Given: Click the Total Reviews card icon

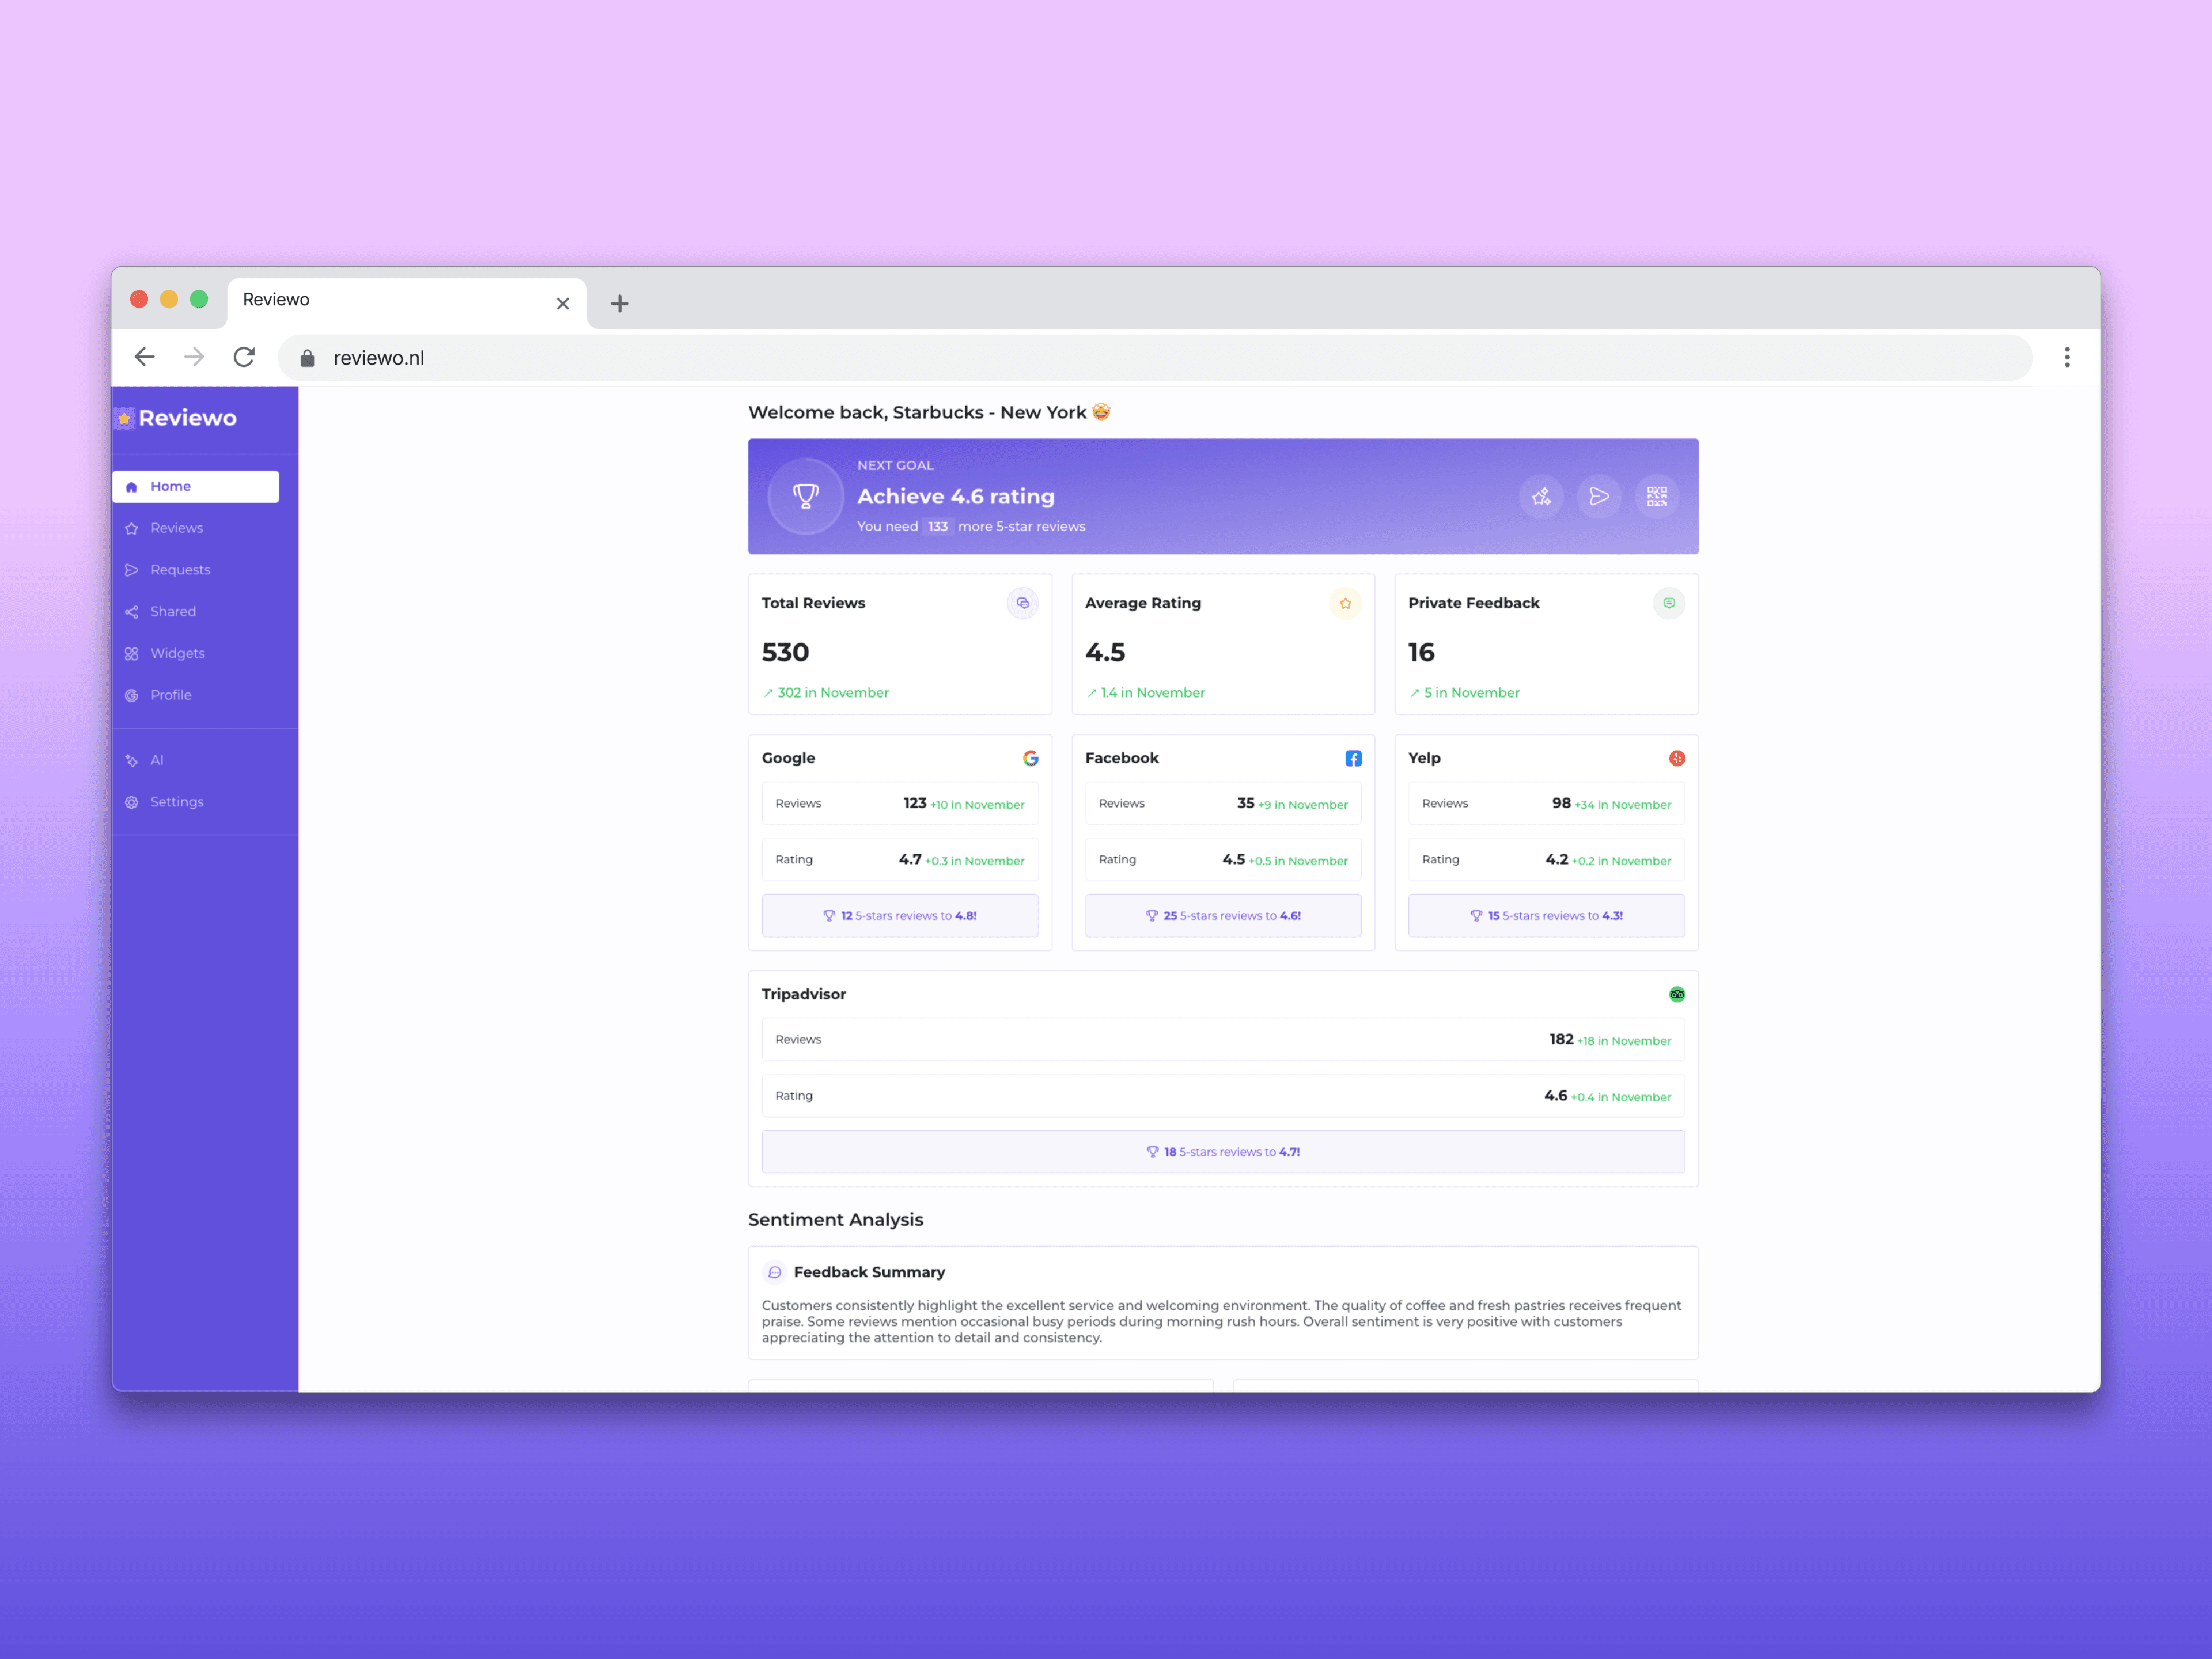Looking at the screenshot, I should (x=1022, y=603).
